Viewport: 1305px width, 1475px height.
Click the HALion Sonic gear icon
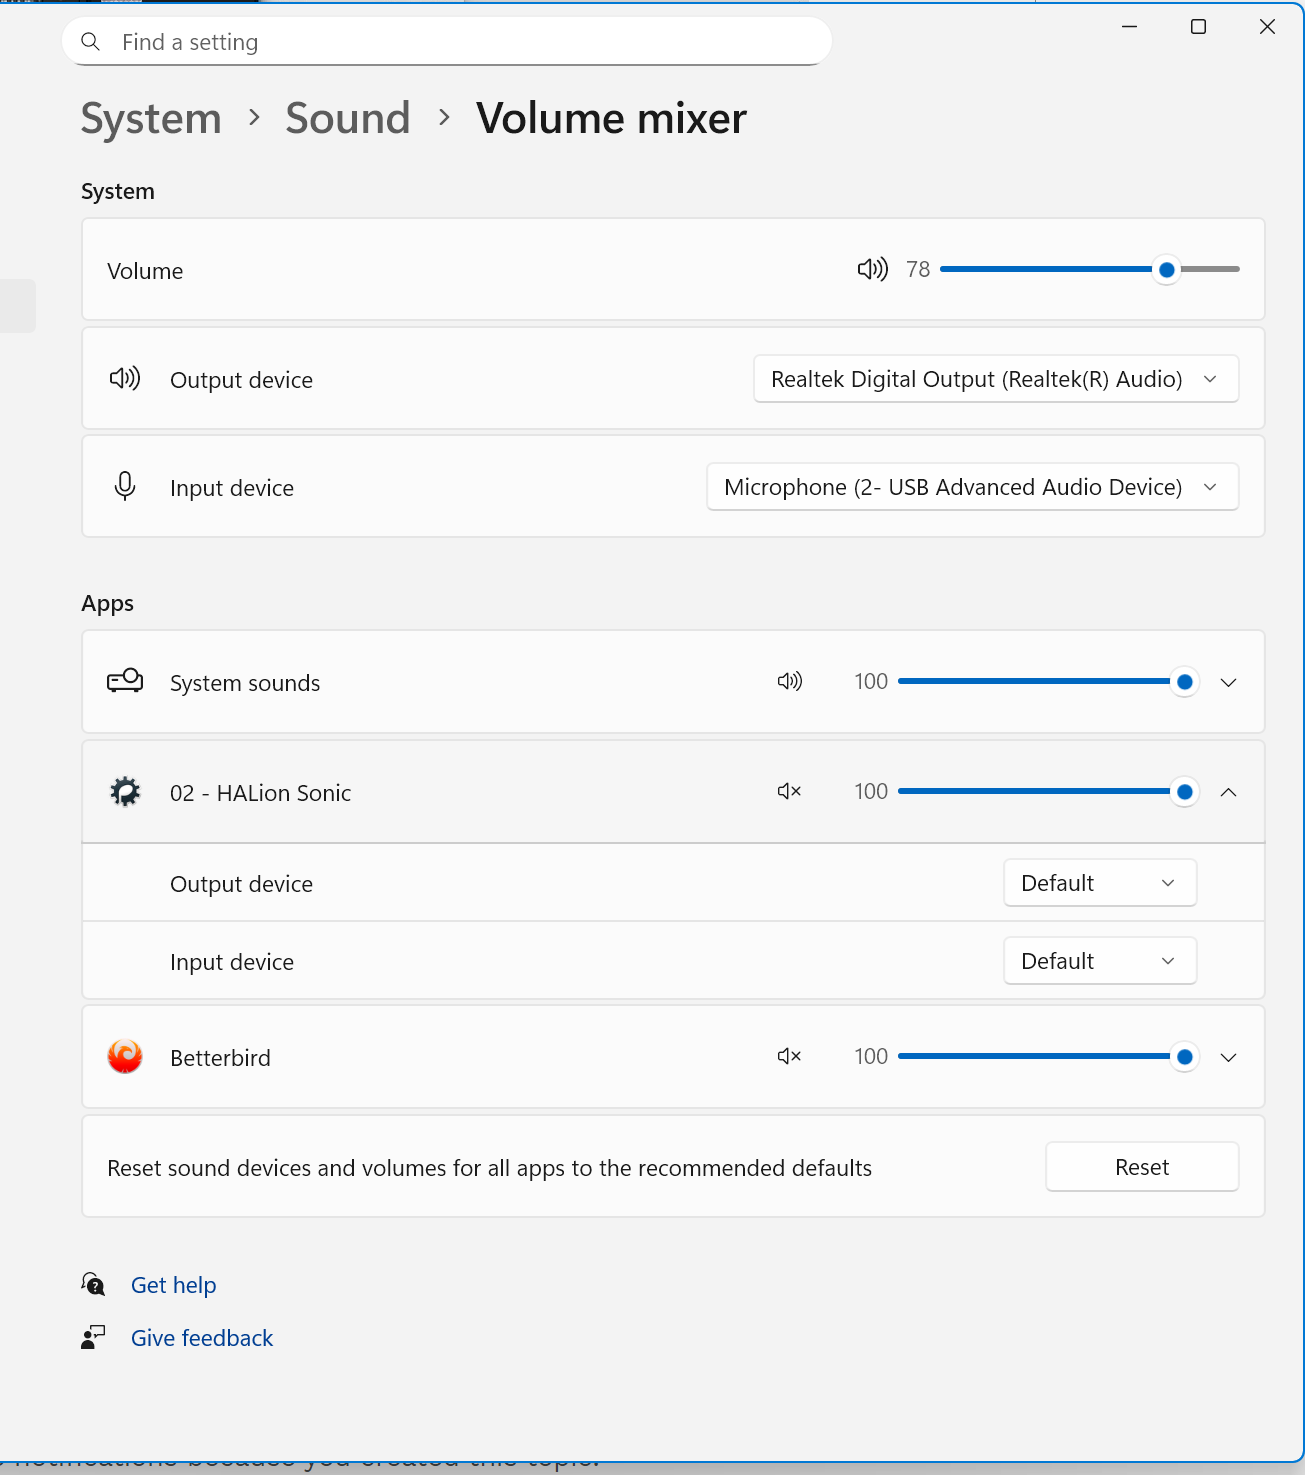click(x=125, y=792)
